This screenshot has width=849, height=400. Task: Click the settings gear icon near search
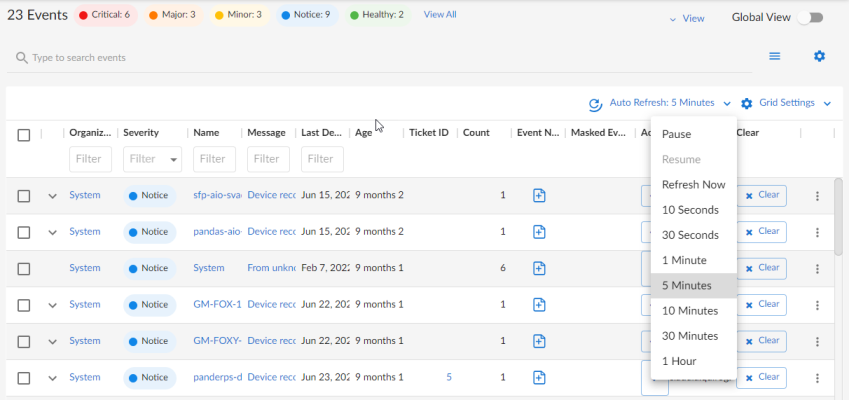819,56
